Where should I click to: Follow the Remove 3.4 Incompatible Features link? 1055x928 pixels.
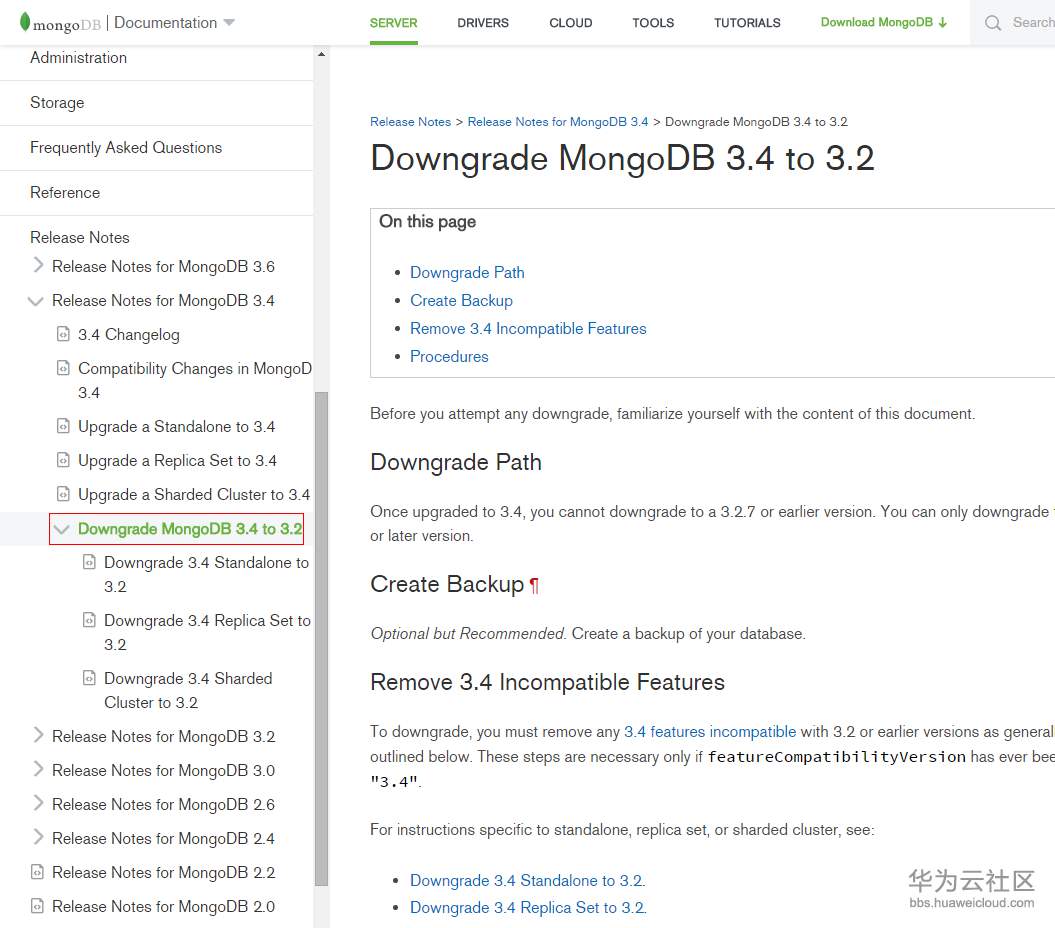528,328
